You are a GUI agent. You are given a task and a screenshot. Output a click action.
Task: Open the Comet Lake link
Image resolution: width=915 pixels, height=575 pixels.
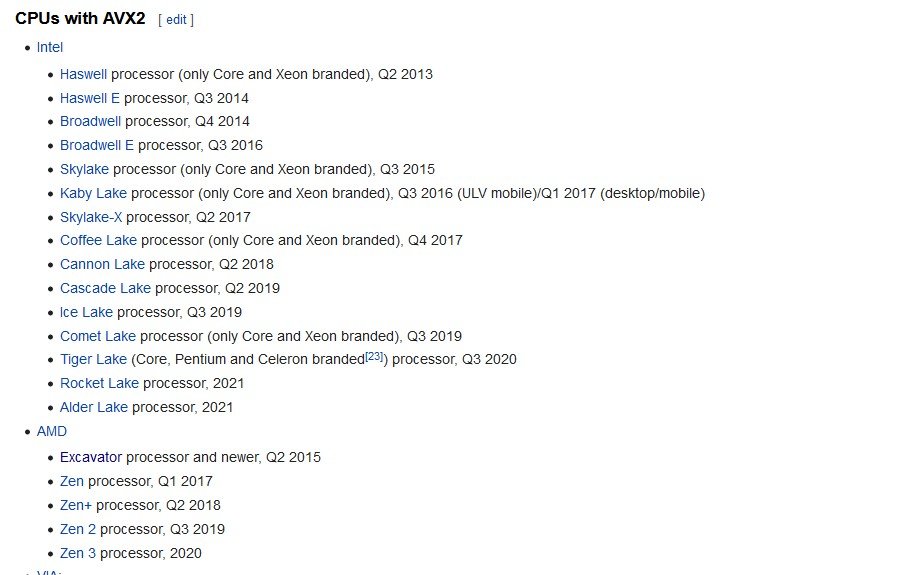point(98,336)
